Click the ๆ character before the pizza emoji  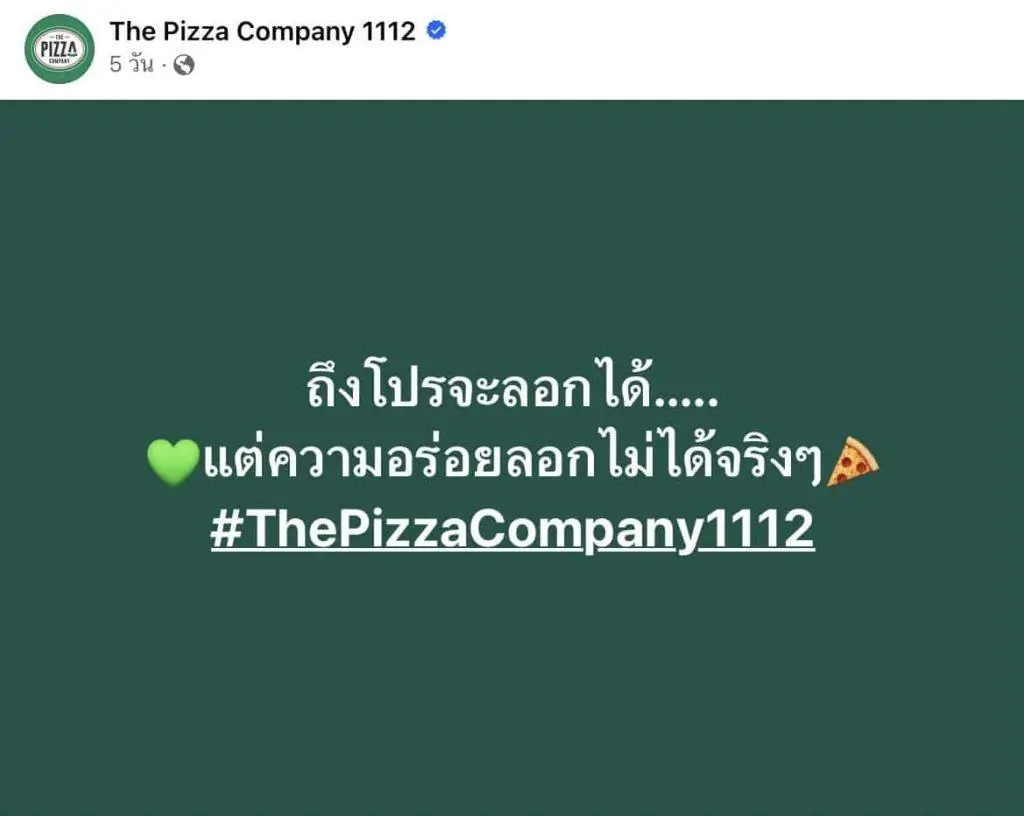pyautogui.click(x=810, y=462)
